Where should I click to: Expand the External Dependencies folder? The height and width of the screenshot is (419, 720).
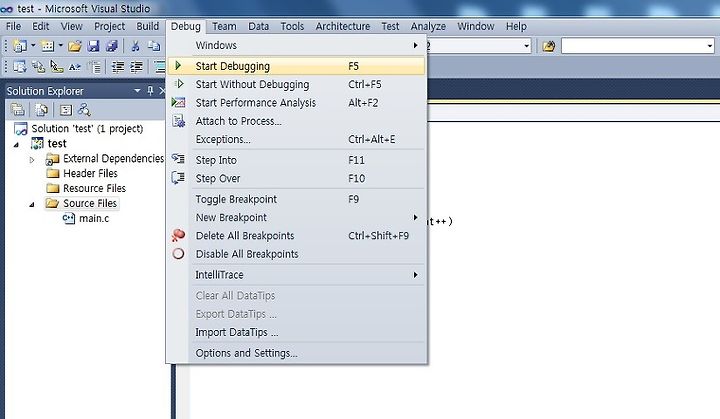pos(32,160)
